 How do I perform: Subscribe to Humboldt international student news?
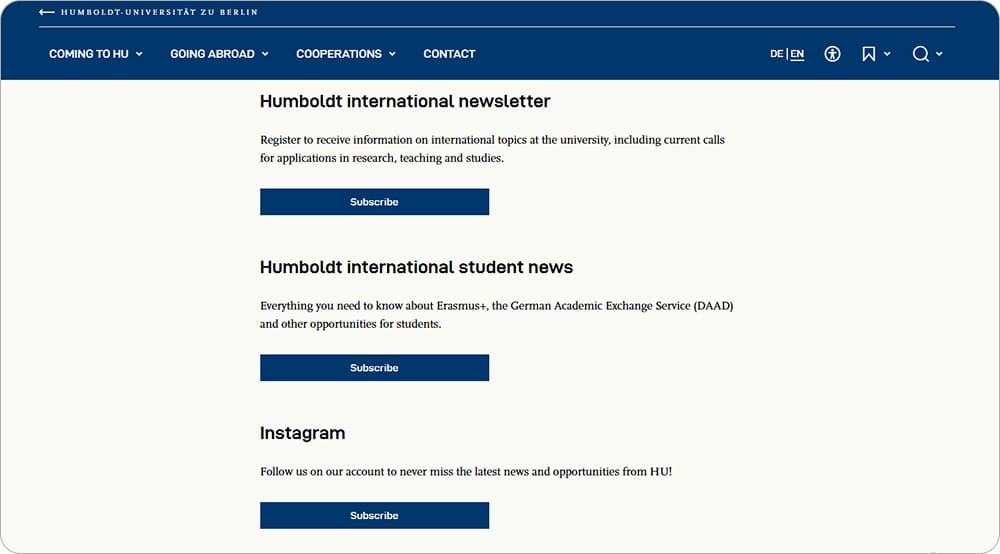pos(374,368)
